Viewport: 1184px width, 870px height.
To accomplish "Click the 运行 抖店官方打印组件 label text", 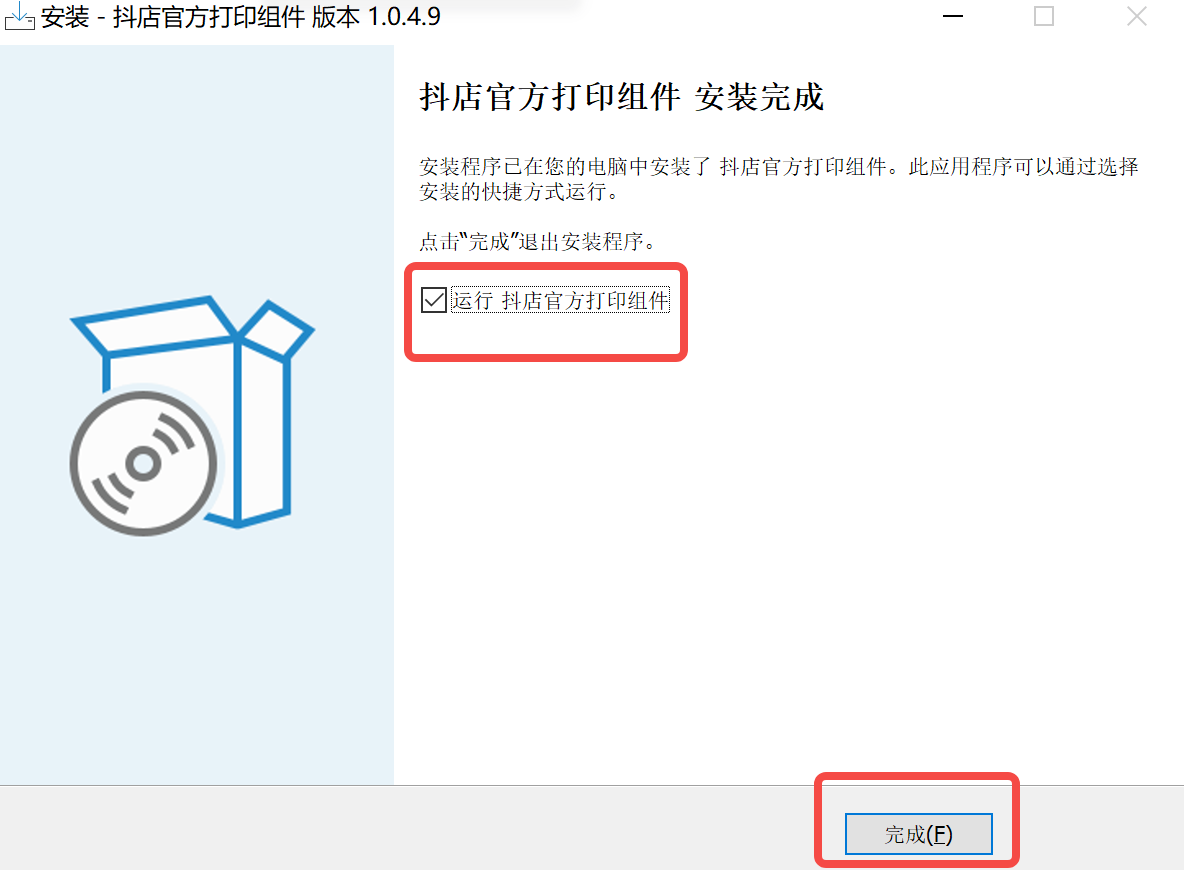I will (560, 301).
